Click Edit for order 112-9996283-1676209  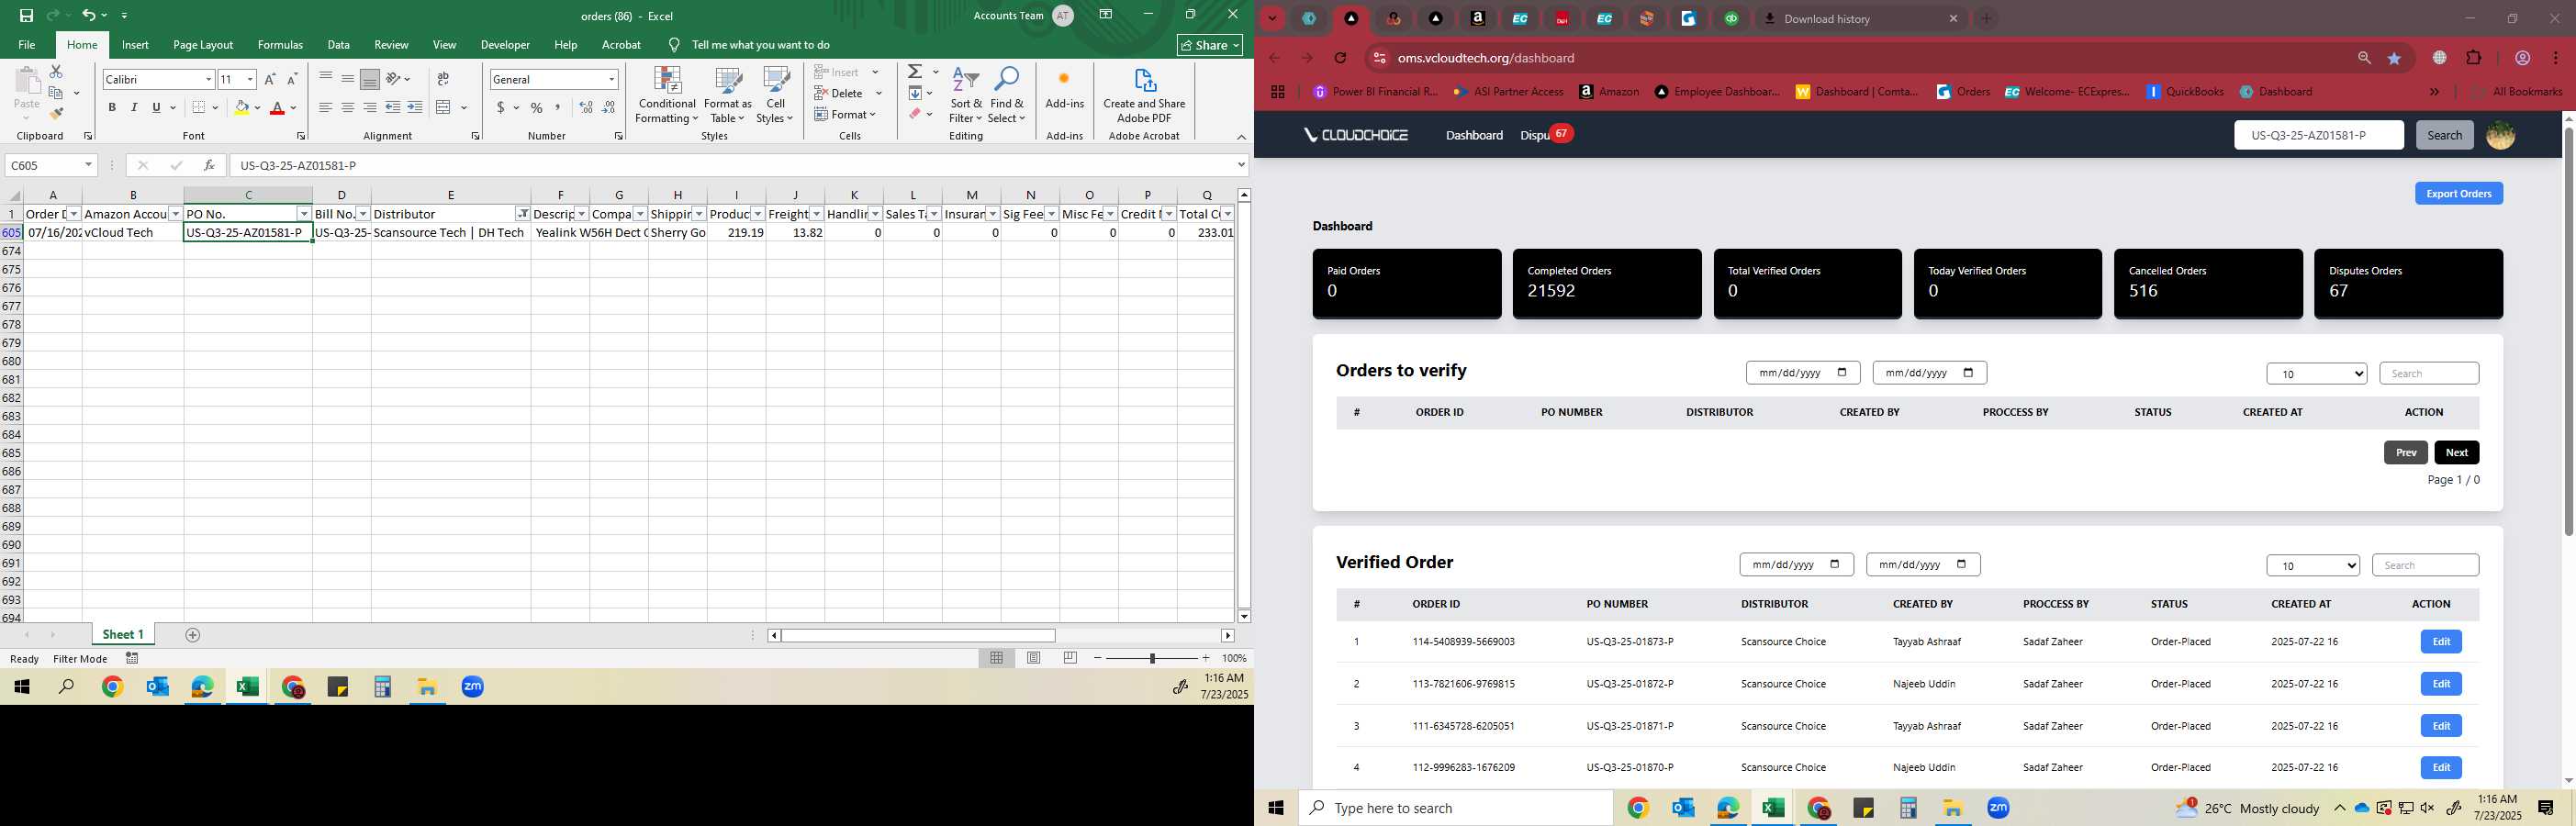(x=2440, y=768)
